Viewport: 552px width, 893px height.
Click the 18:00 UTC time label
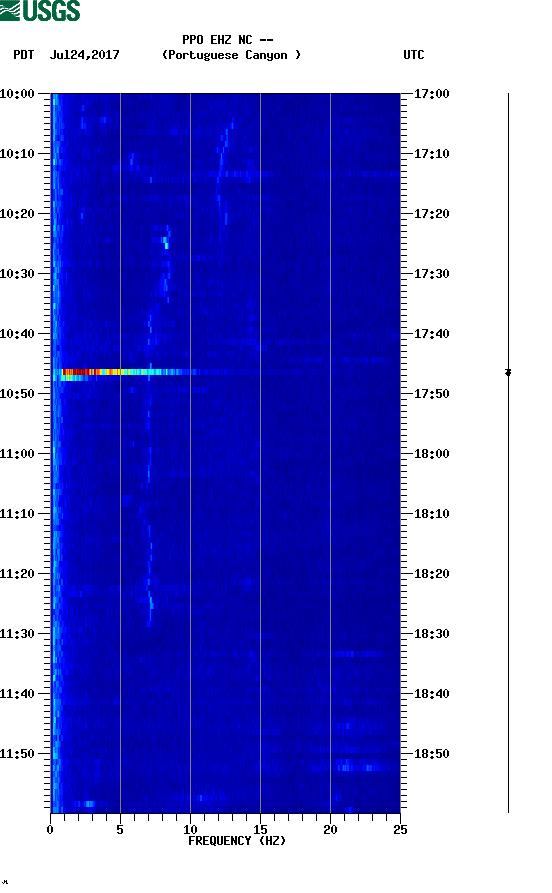point(431,453)
